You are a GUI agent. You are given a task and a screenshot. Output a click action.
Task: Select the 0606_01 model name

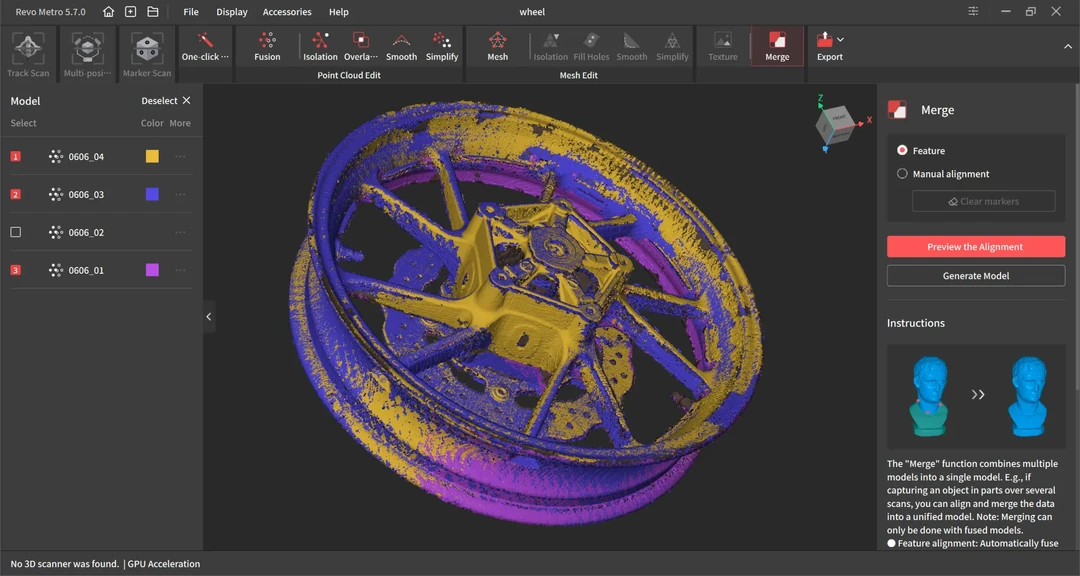(x=86, y=271)
